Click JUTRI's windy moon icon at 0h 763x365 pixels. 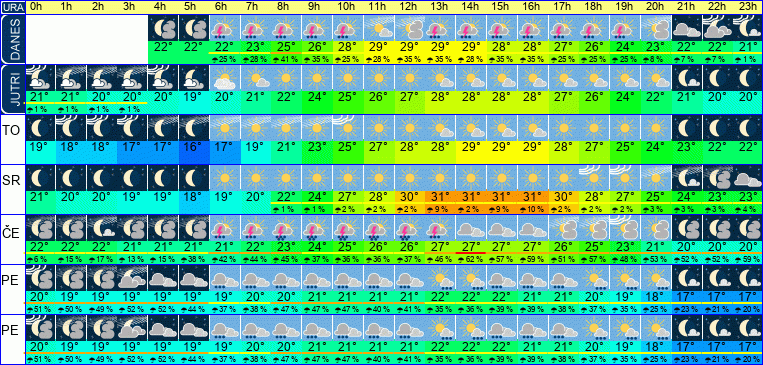pyautogui.click(x=40, y=78)
